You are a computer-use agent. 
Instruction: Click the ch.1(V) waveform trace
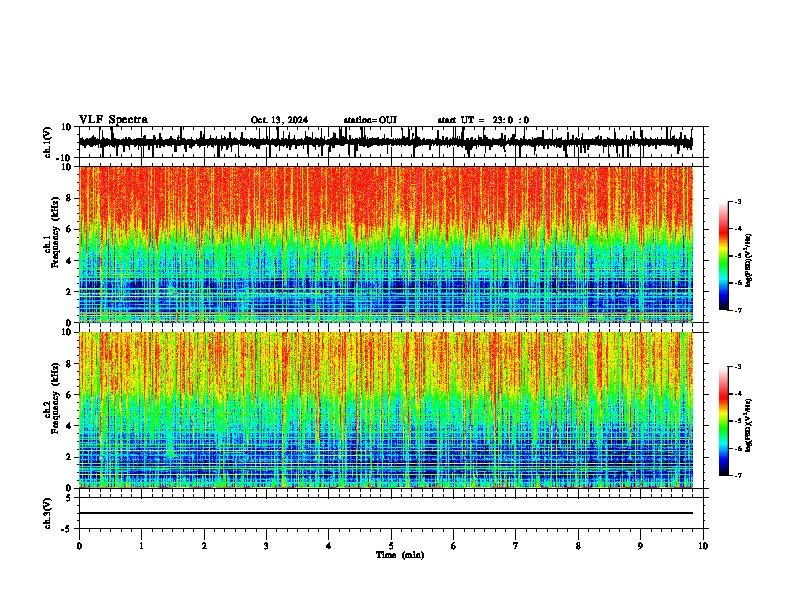[386, 142]
